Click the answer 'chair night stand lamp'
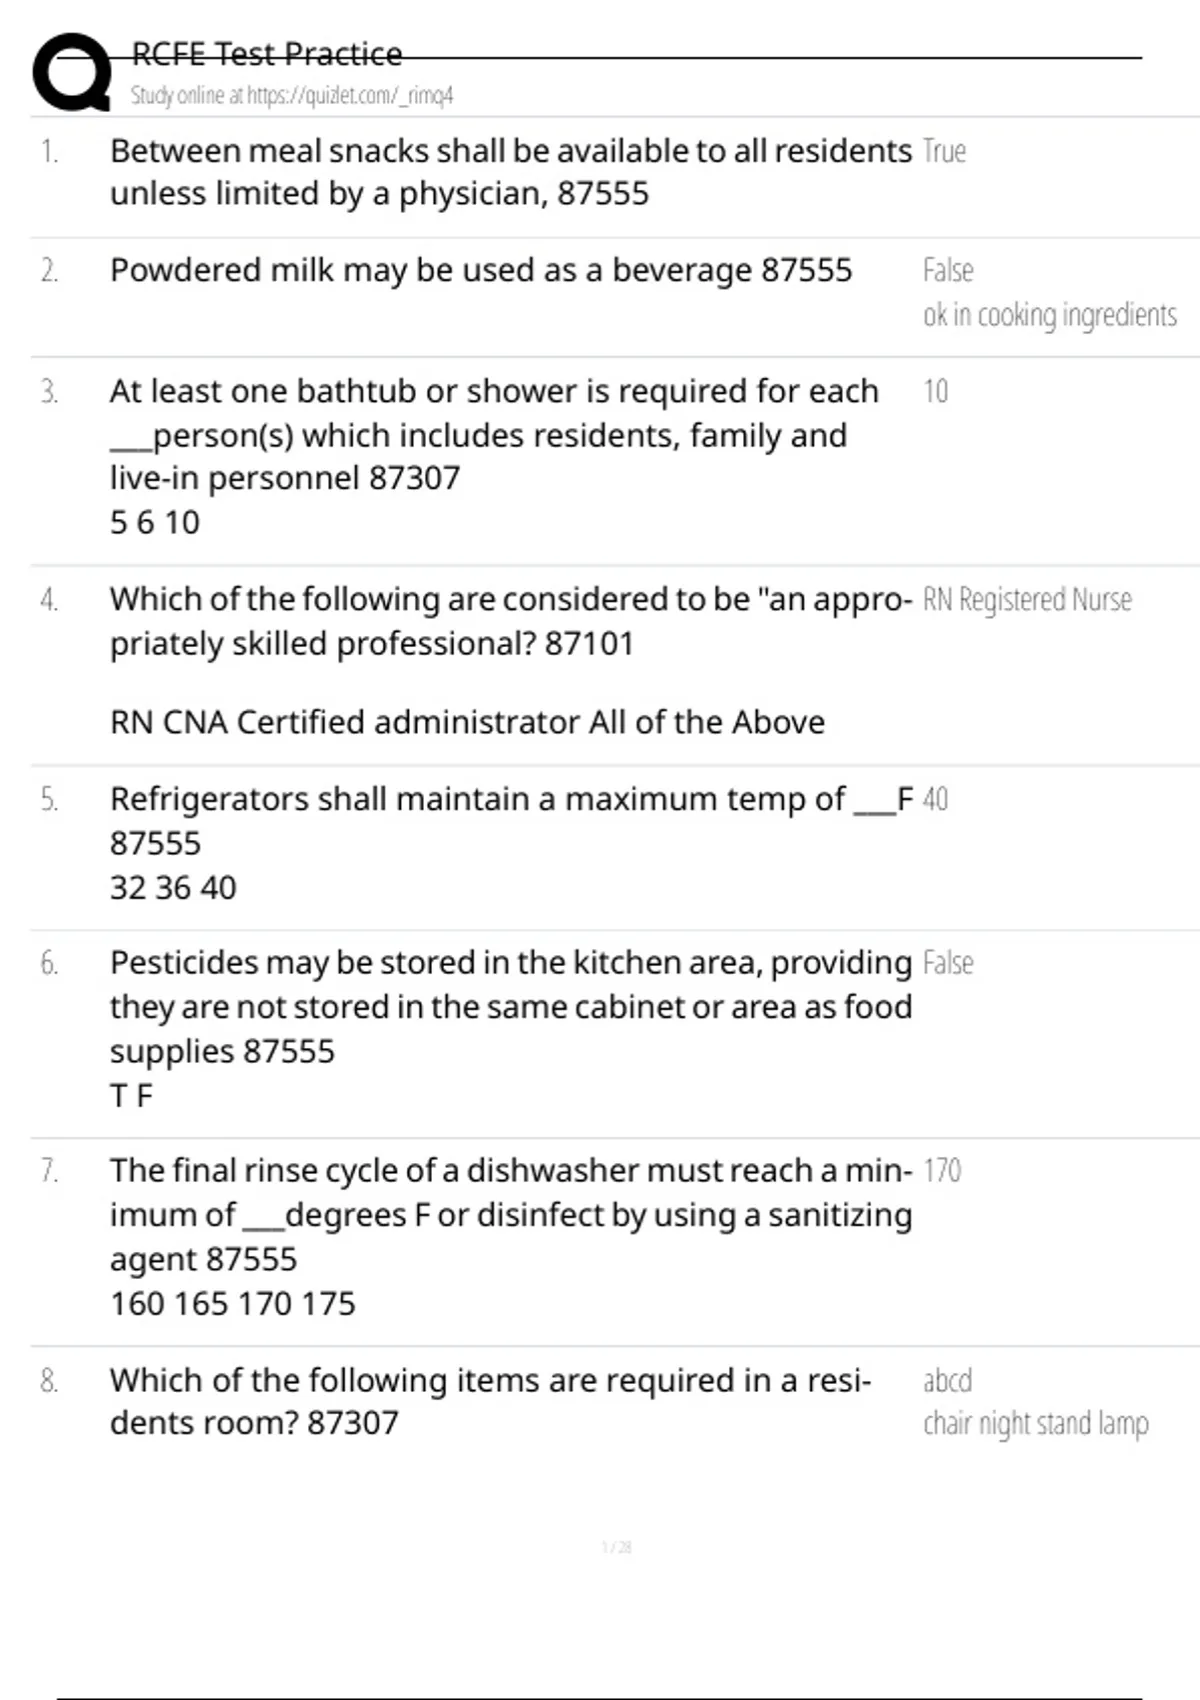 coord(1035,1423)
